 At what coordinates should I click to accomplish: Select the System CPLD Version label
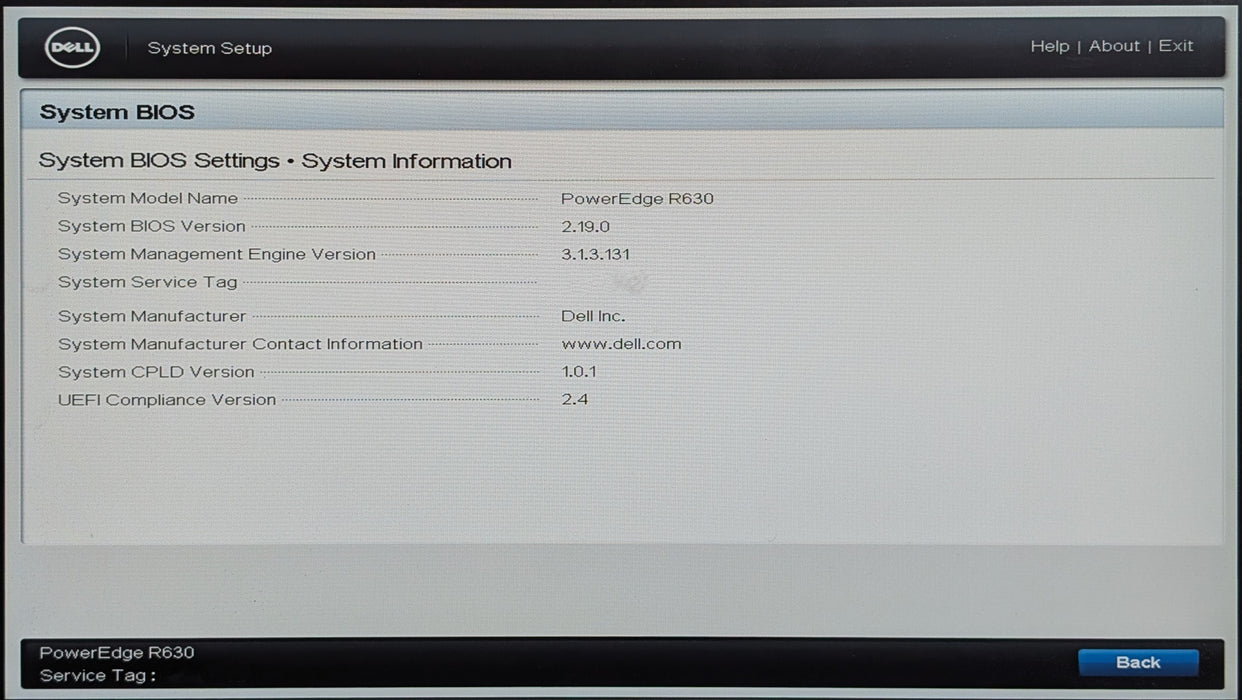[x=156, y=372]
